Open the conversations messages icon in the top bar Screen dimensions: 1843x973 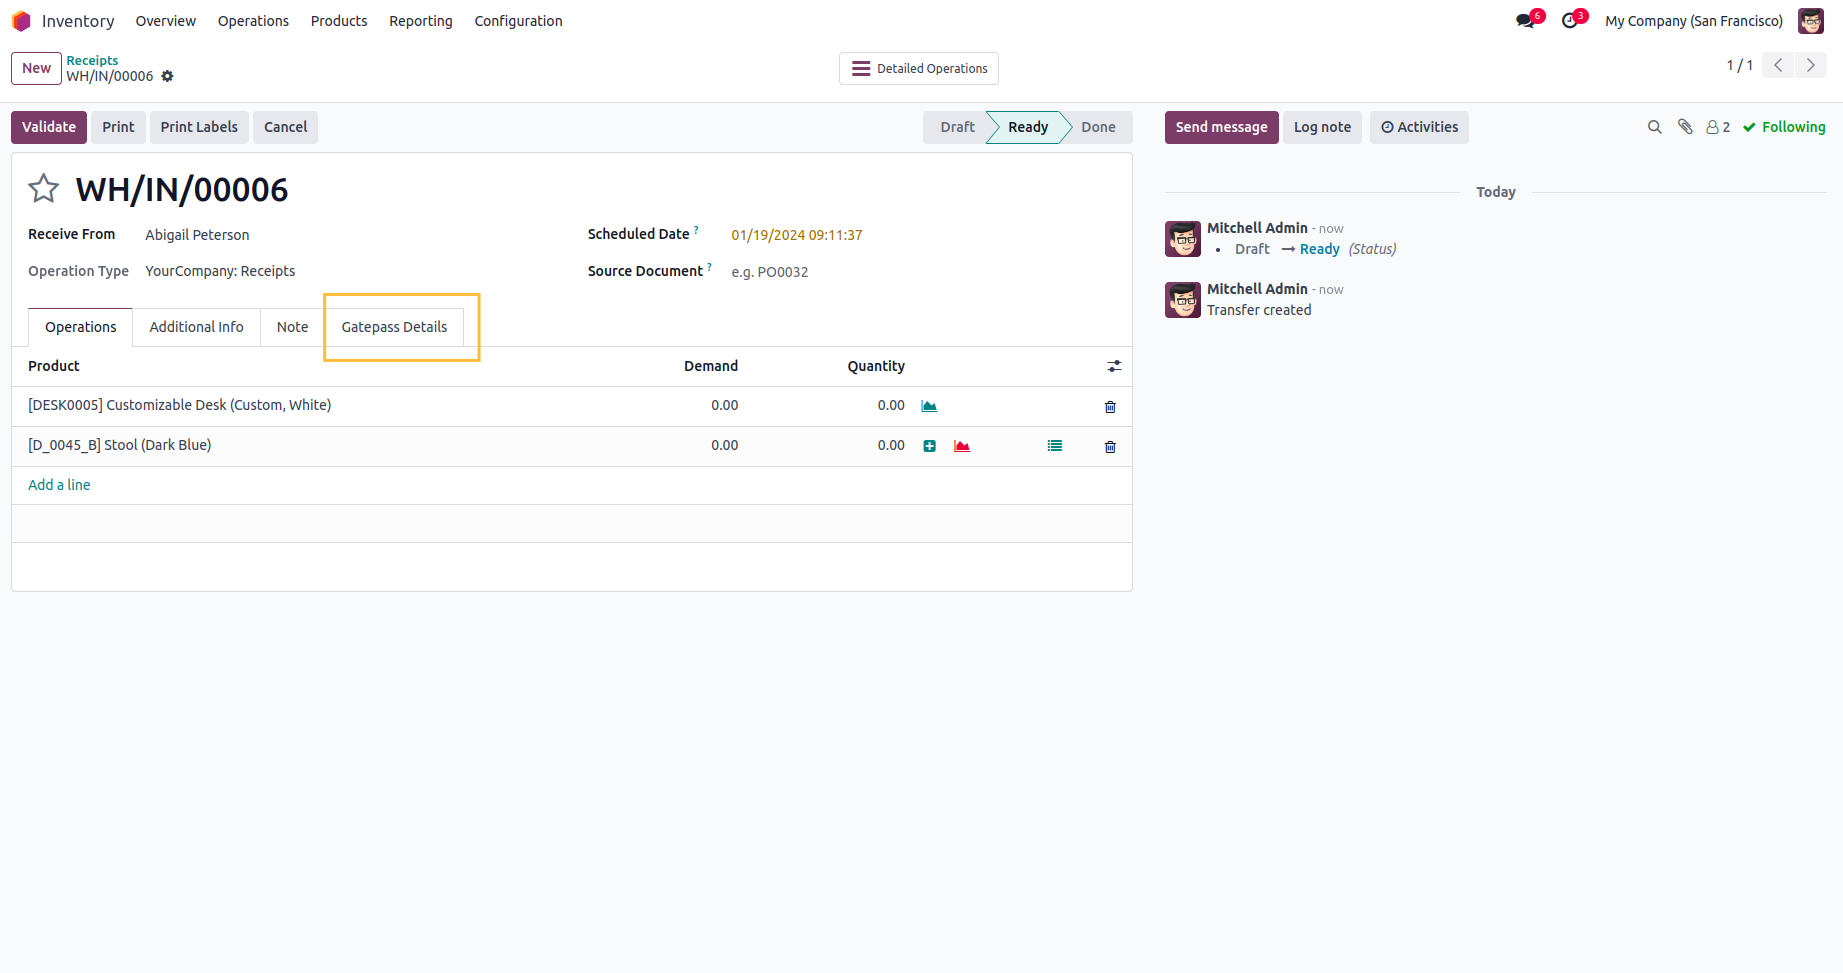coord(1525,21)
